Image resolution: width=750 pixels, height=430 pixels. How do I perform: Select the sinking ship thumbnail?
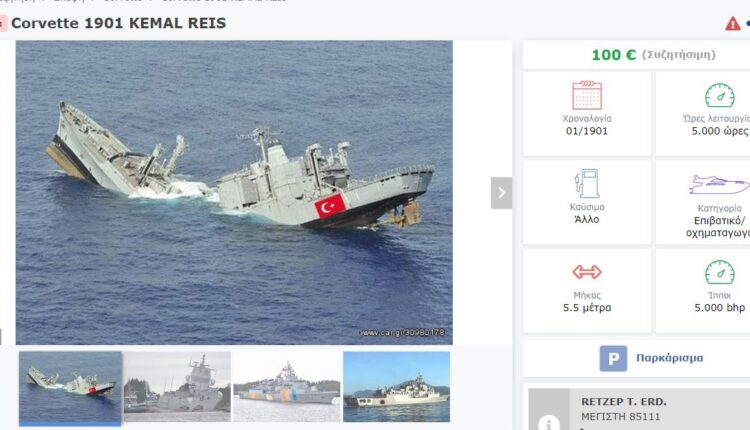pos(70,387)
